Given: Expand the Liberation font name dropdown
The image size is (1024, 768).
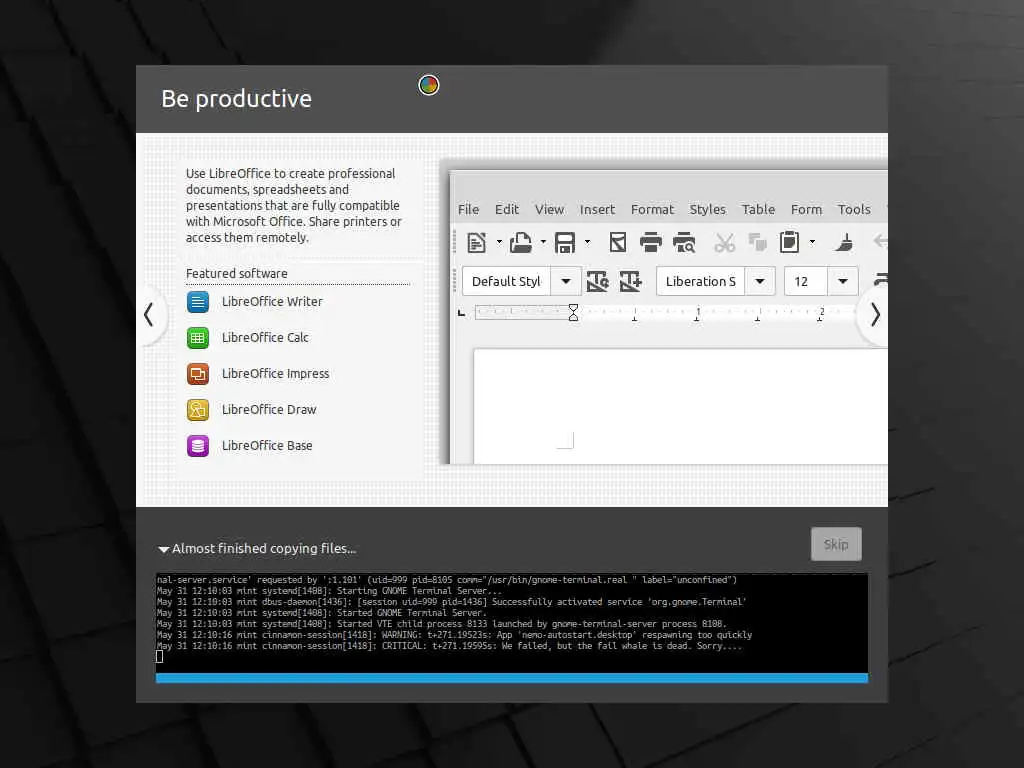Looking at the screenshot, I should tap(760, 281).
